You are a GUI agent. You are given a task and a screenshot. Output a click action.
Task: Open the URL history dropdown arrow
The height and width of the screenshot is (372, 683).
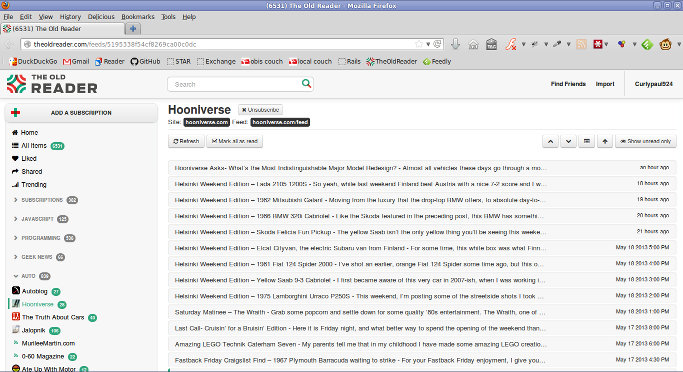click(x=428, y=44)
